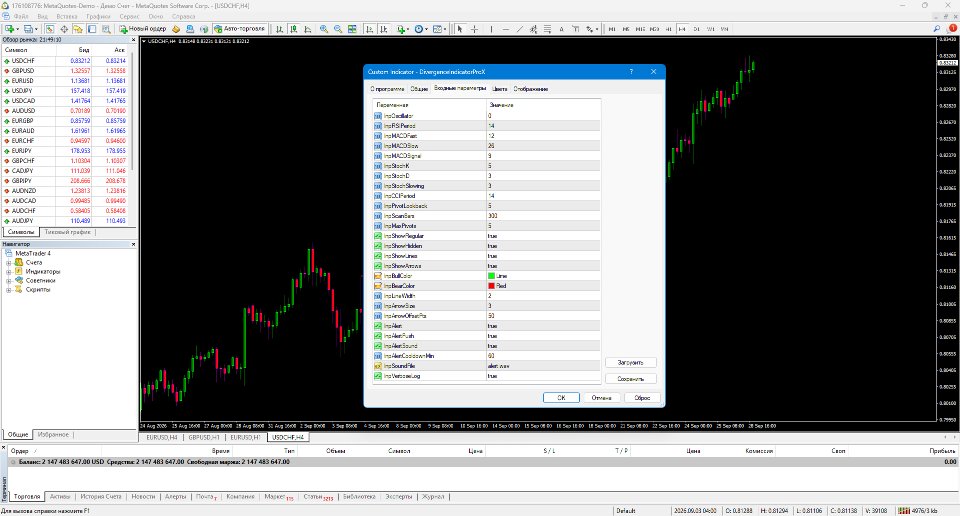This screenshot has height=516, width=960.
Task: Toggle the Chart Shift icon
Action: 383,29
